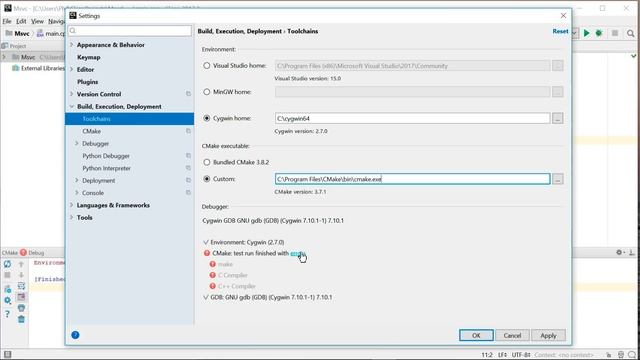The height and width of the screenshot is (360, 640).
Task: Click the lock icon in status bar
Action: click(609, 355)
